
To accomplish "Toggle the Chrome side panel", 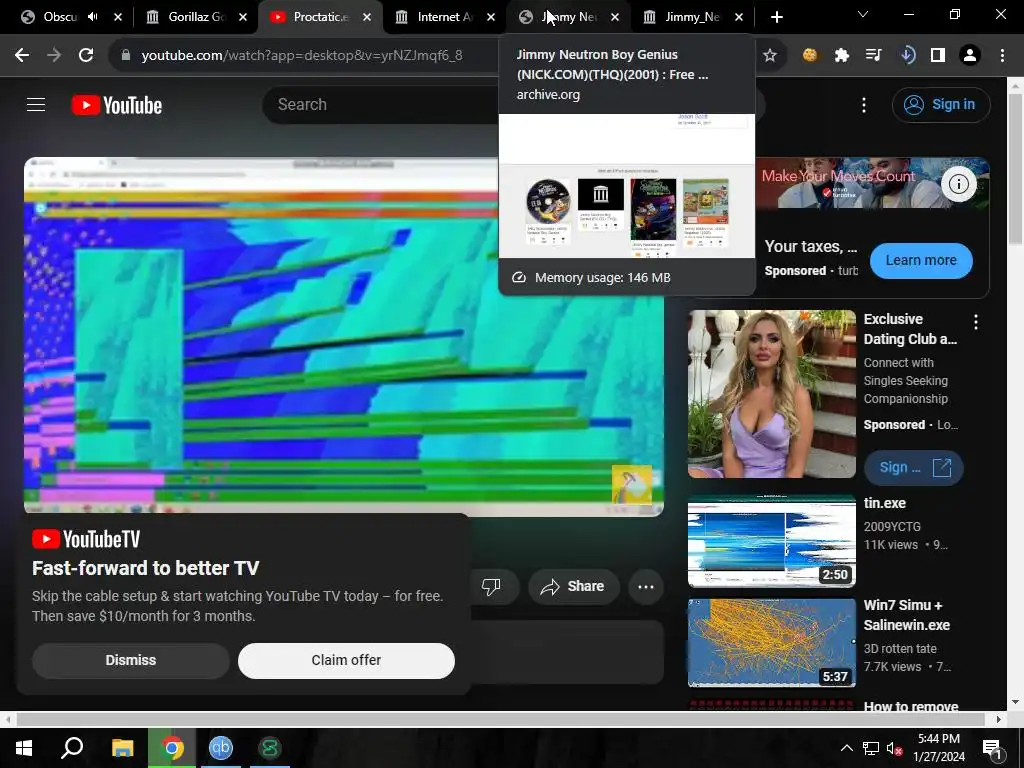I will coord(938,56).
